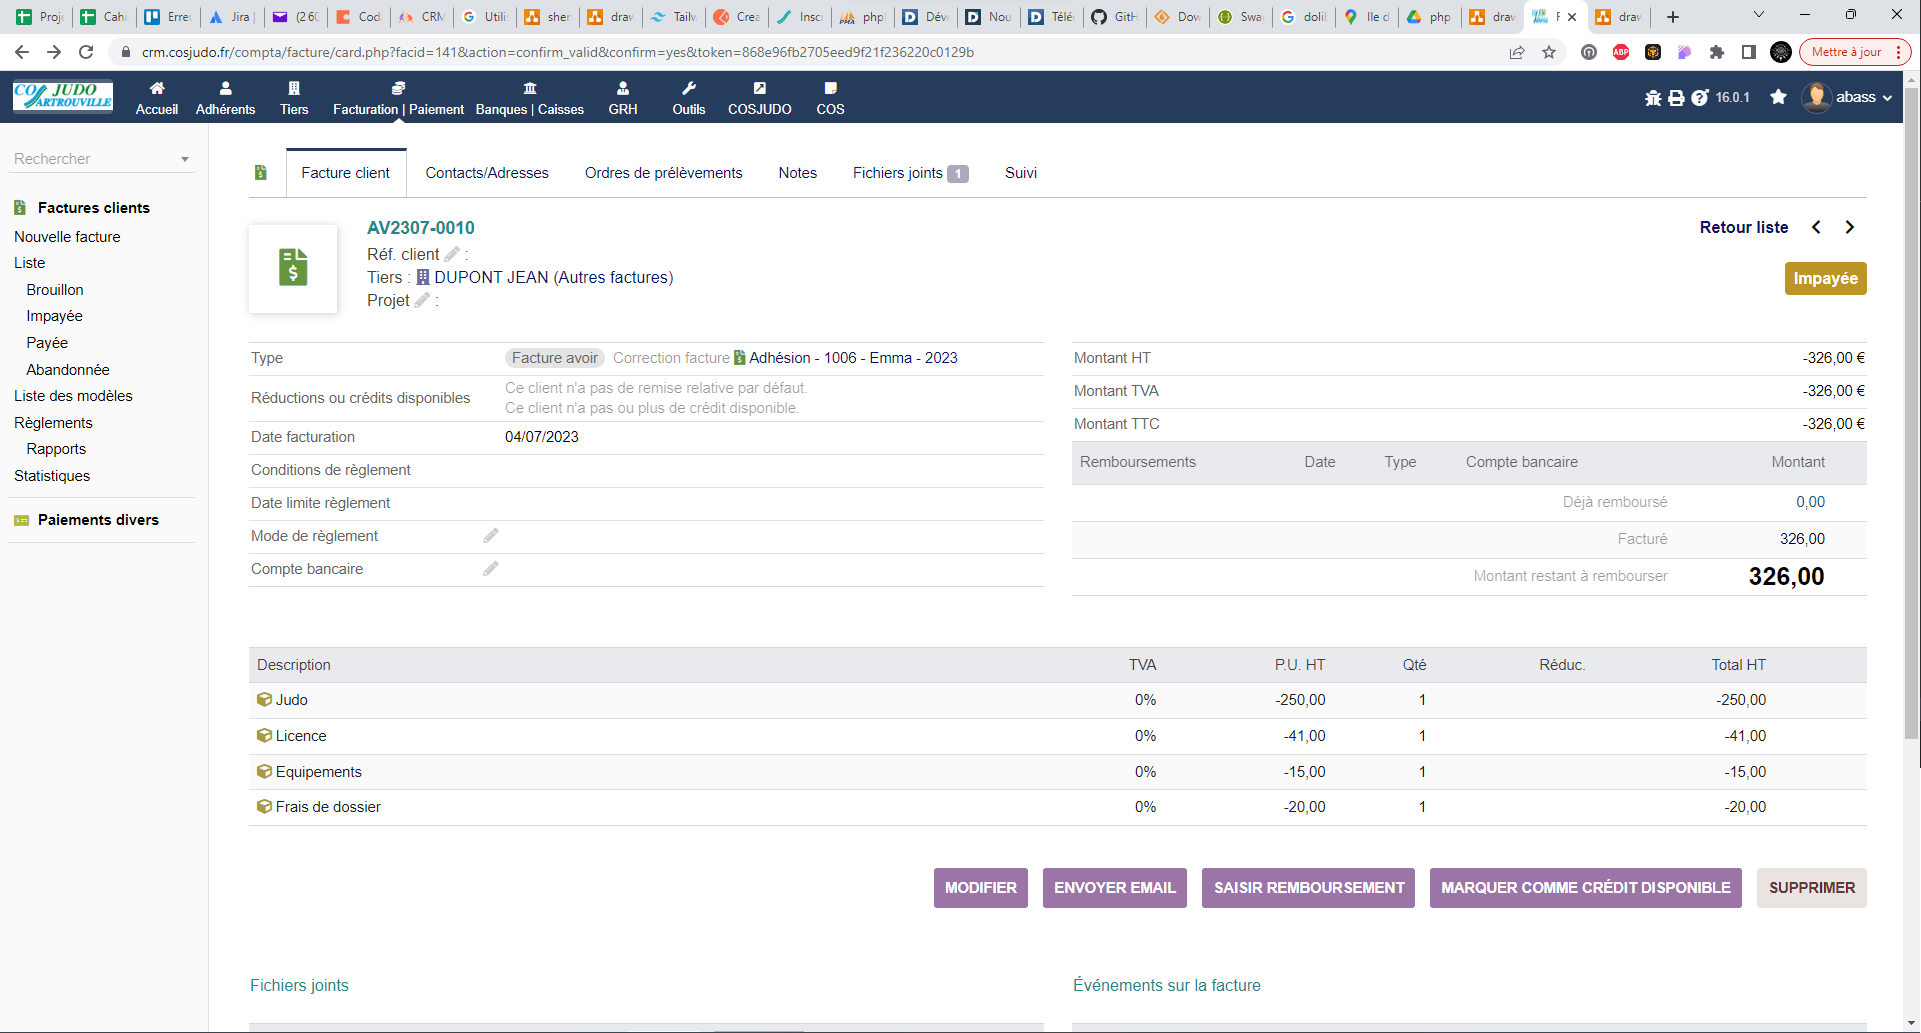Click the print page icon
The height and width of the screenshot is (1033, 1921).
coord(1676,97)
